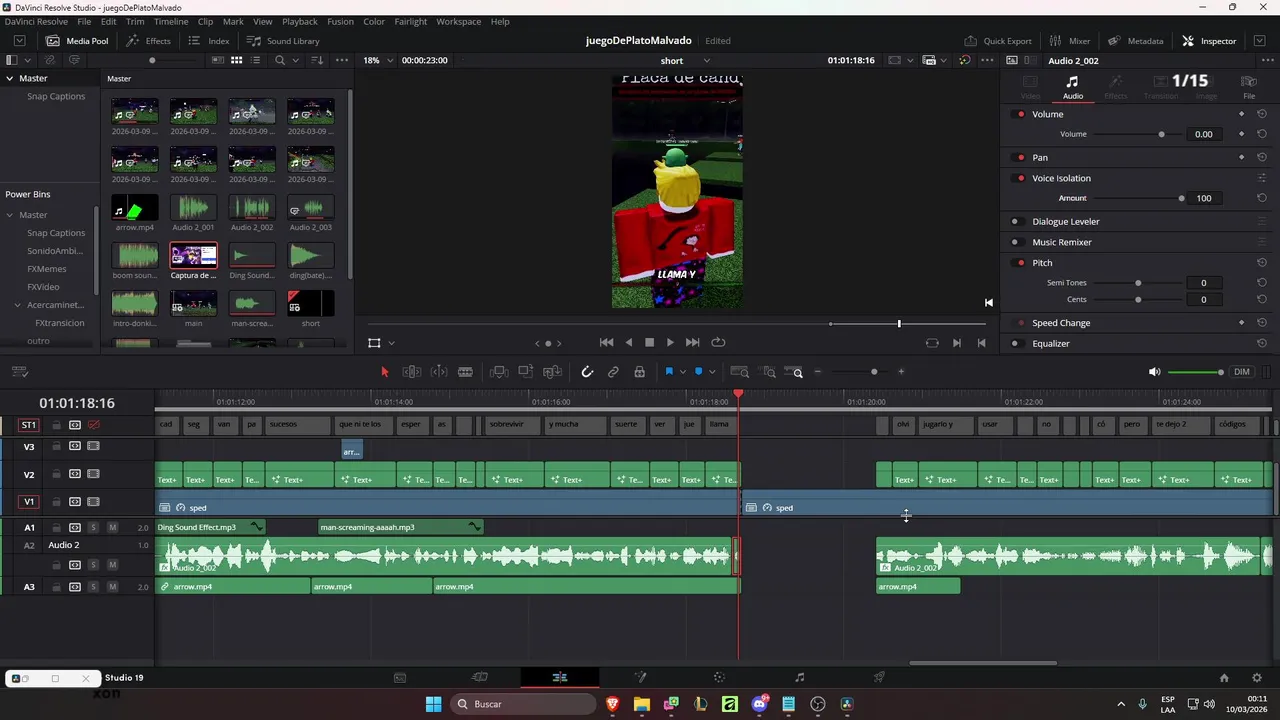Disable the Pitch toggle
This screenshot has height=720, width=1280.
click(x=1020, y=263)
